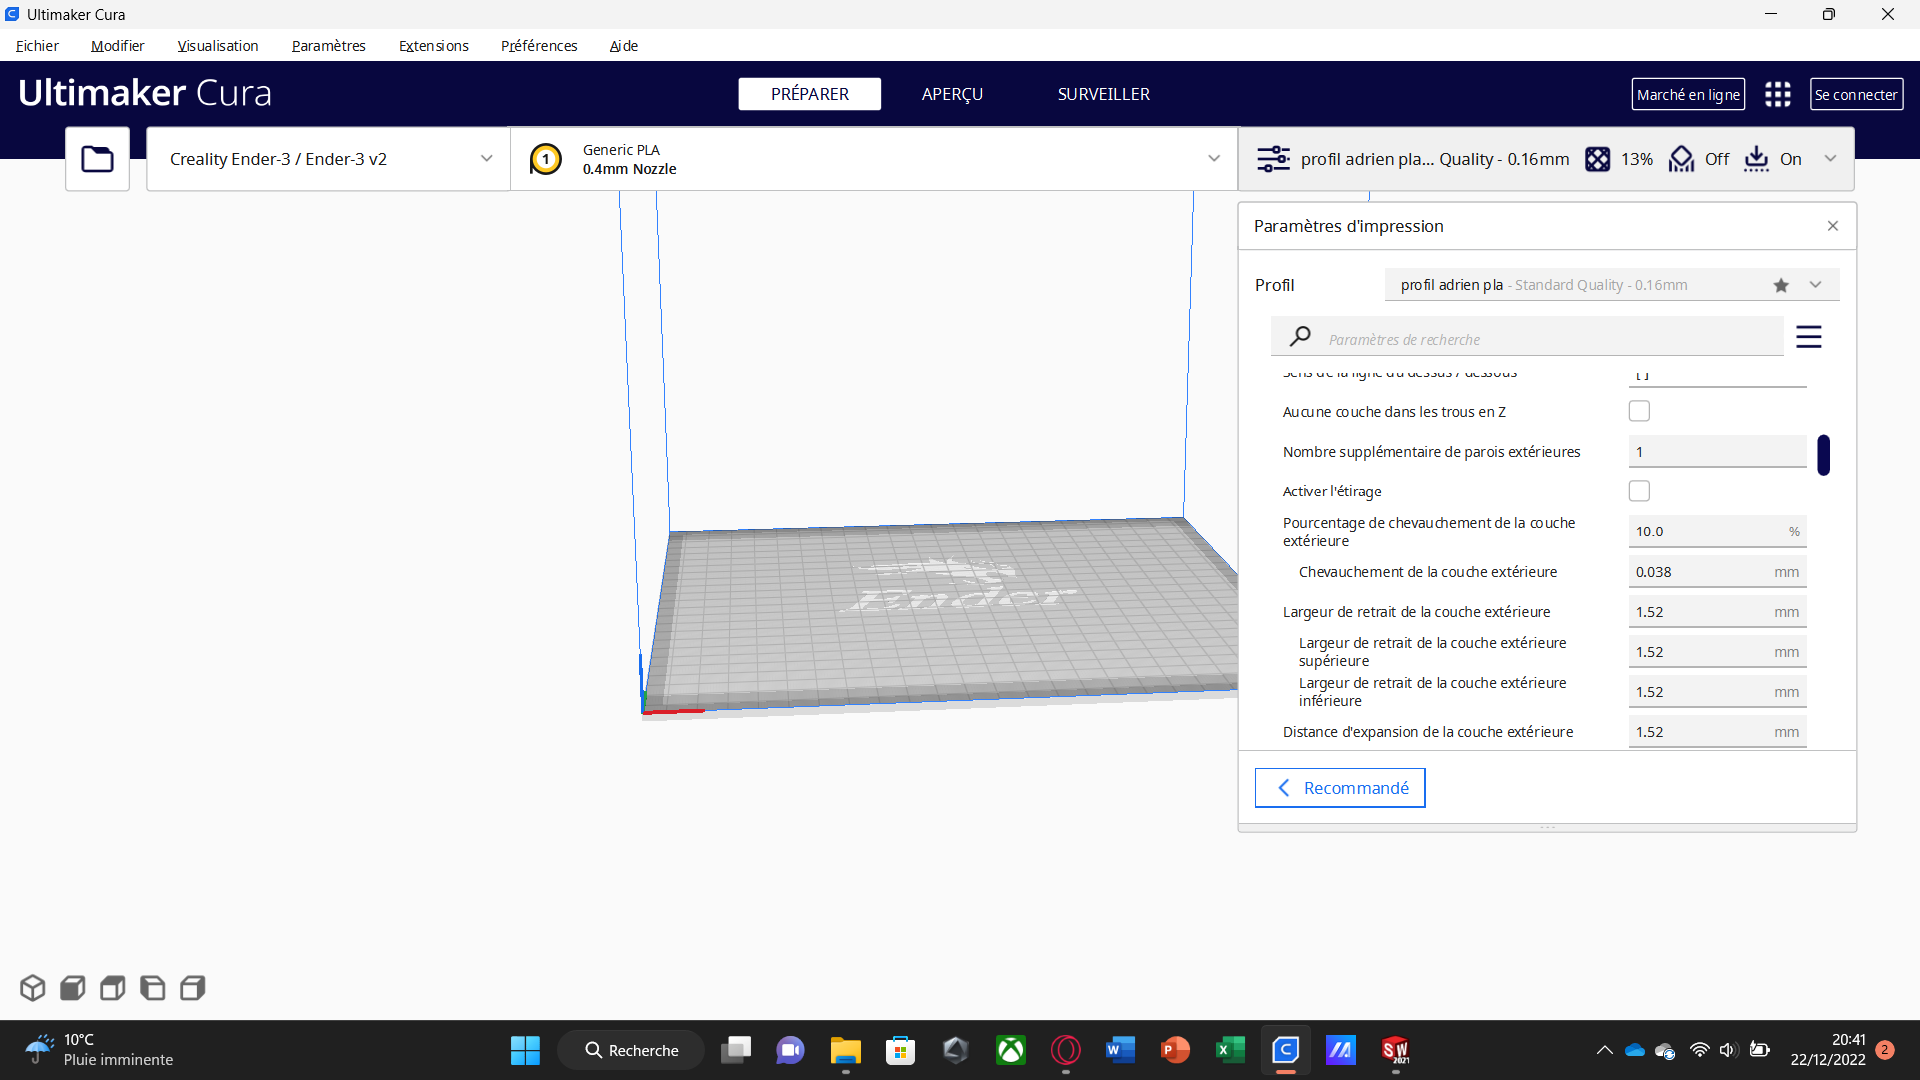Click the profile favorite star icon
Viewport: 1920px width, 1080px height.
[1780, 285]
